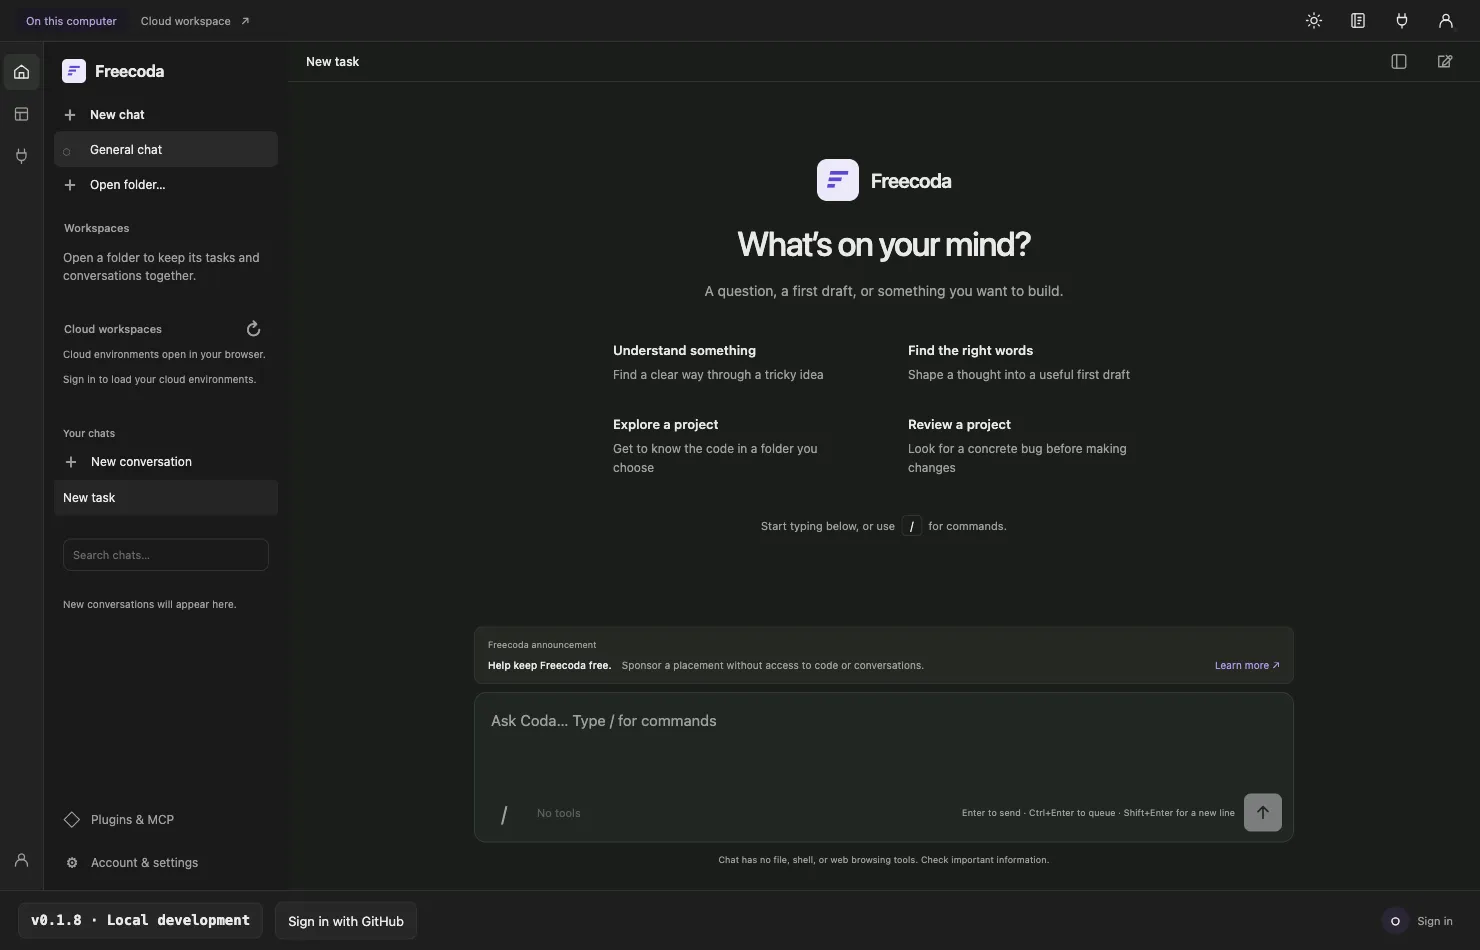Viewport: 1480px width, 950px height.
Task: Click the v0.1.8 Local development badge
Action: point(140,920)
